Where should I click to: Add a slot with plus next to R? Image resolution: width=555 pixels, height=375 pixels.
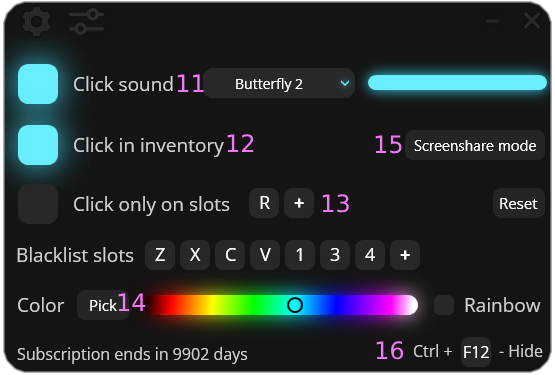click(x=299, y=203)
